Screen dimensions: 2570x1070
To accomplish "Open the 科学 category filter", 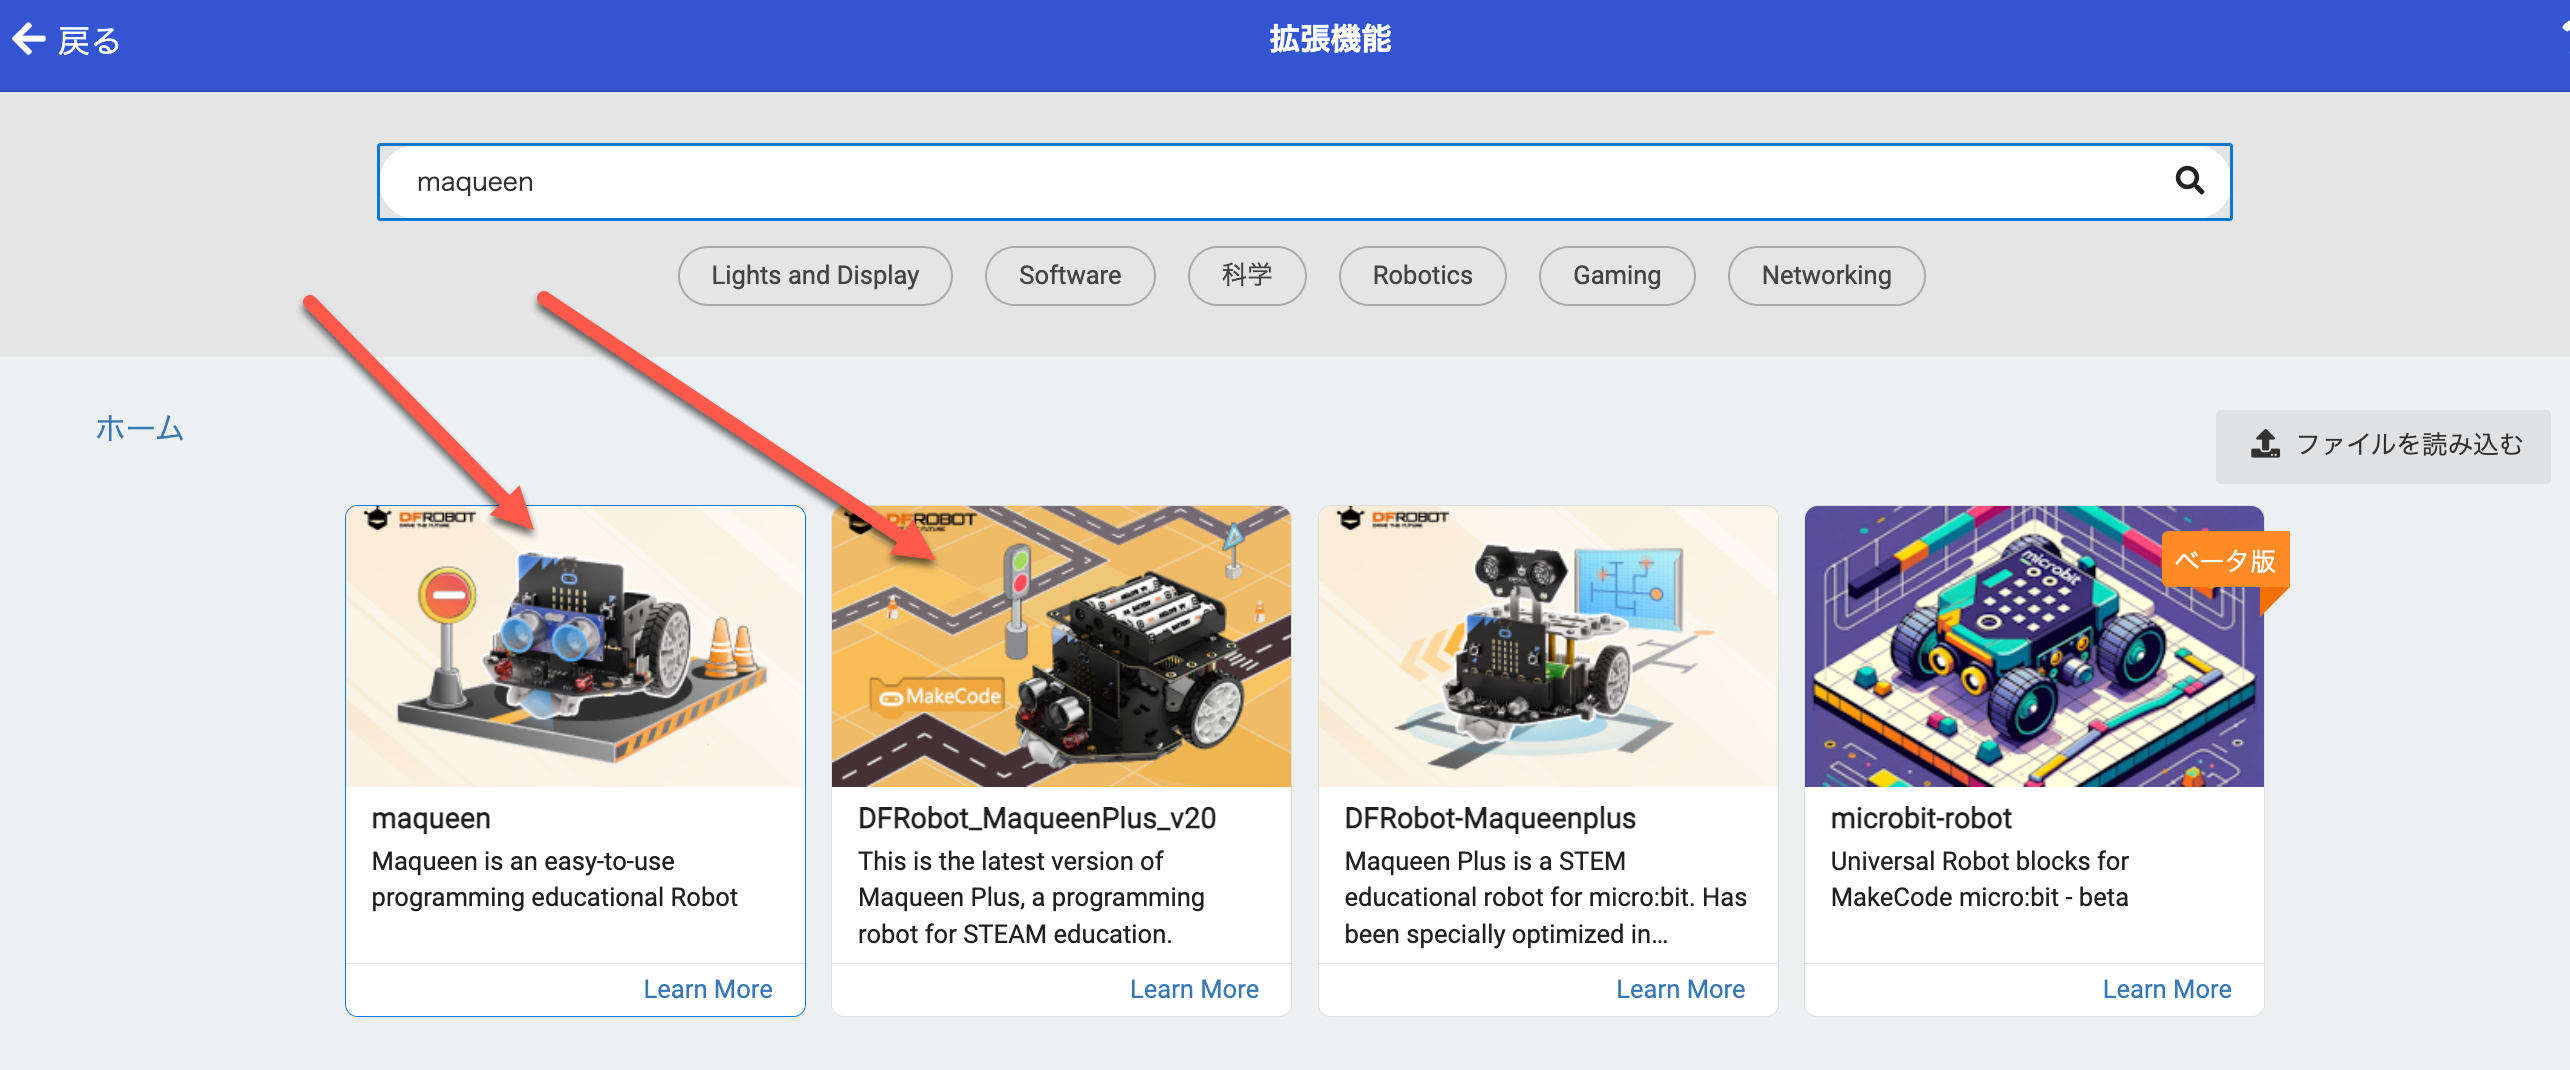I will 1246,275.
